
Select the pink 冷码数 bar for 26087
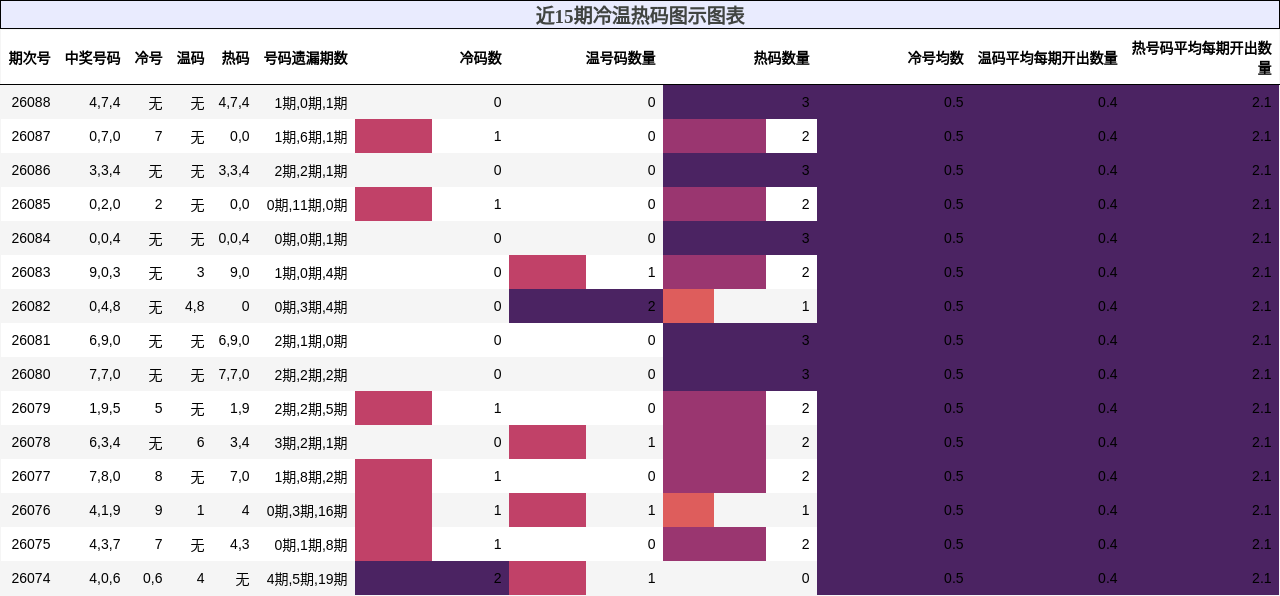click(x=393, y=136)
